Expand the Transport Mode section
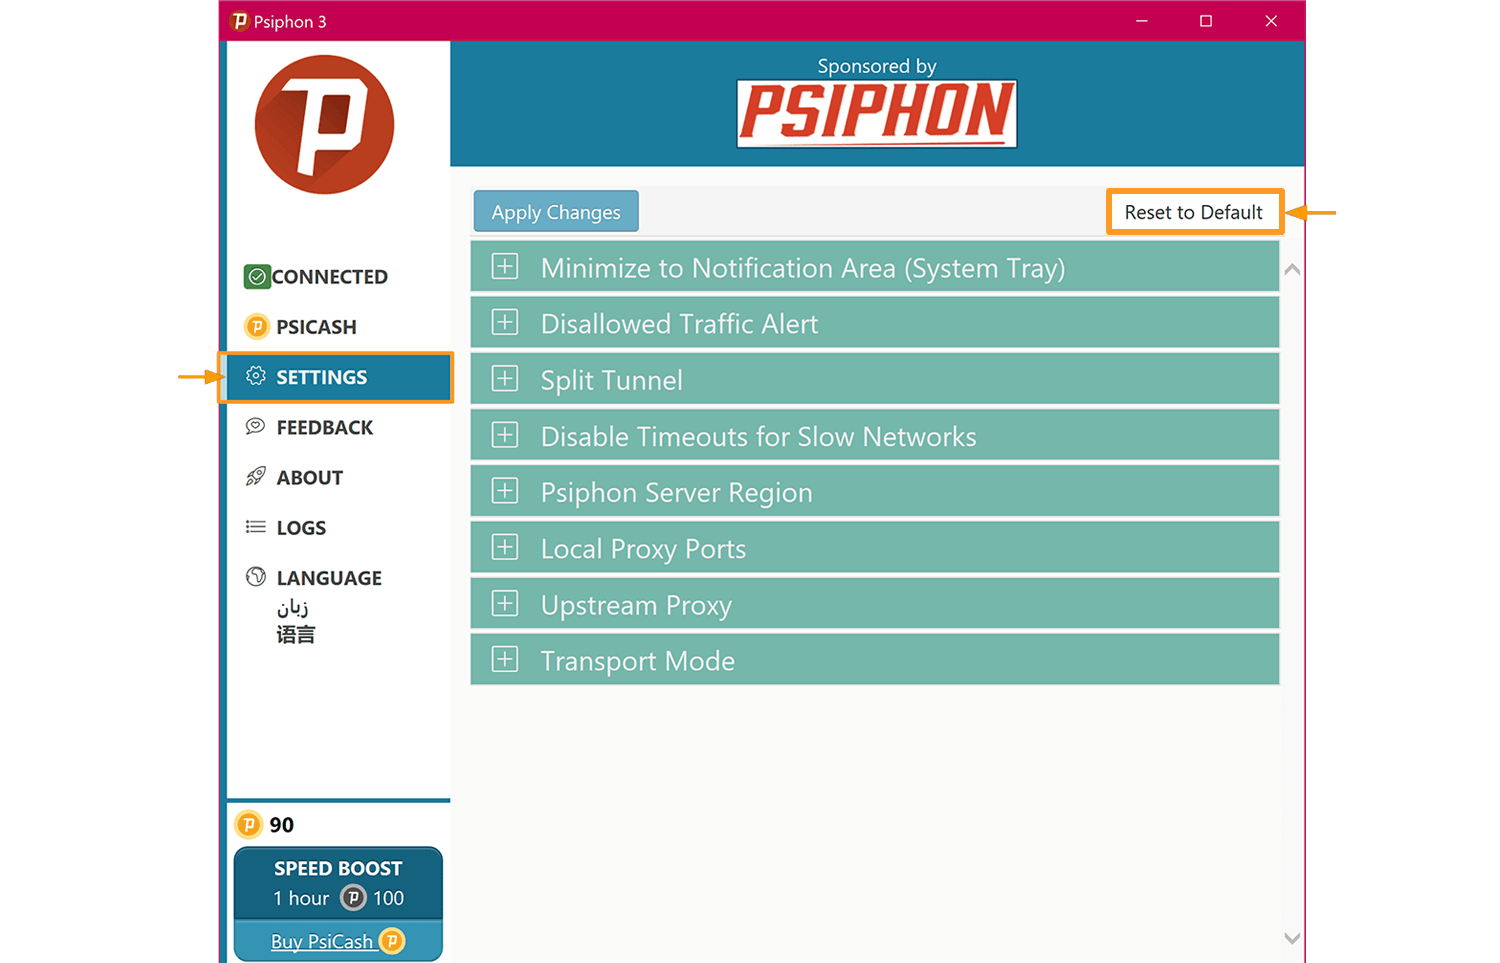Screen dimensions: 1500x963 pos(504,658)
